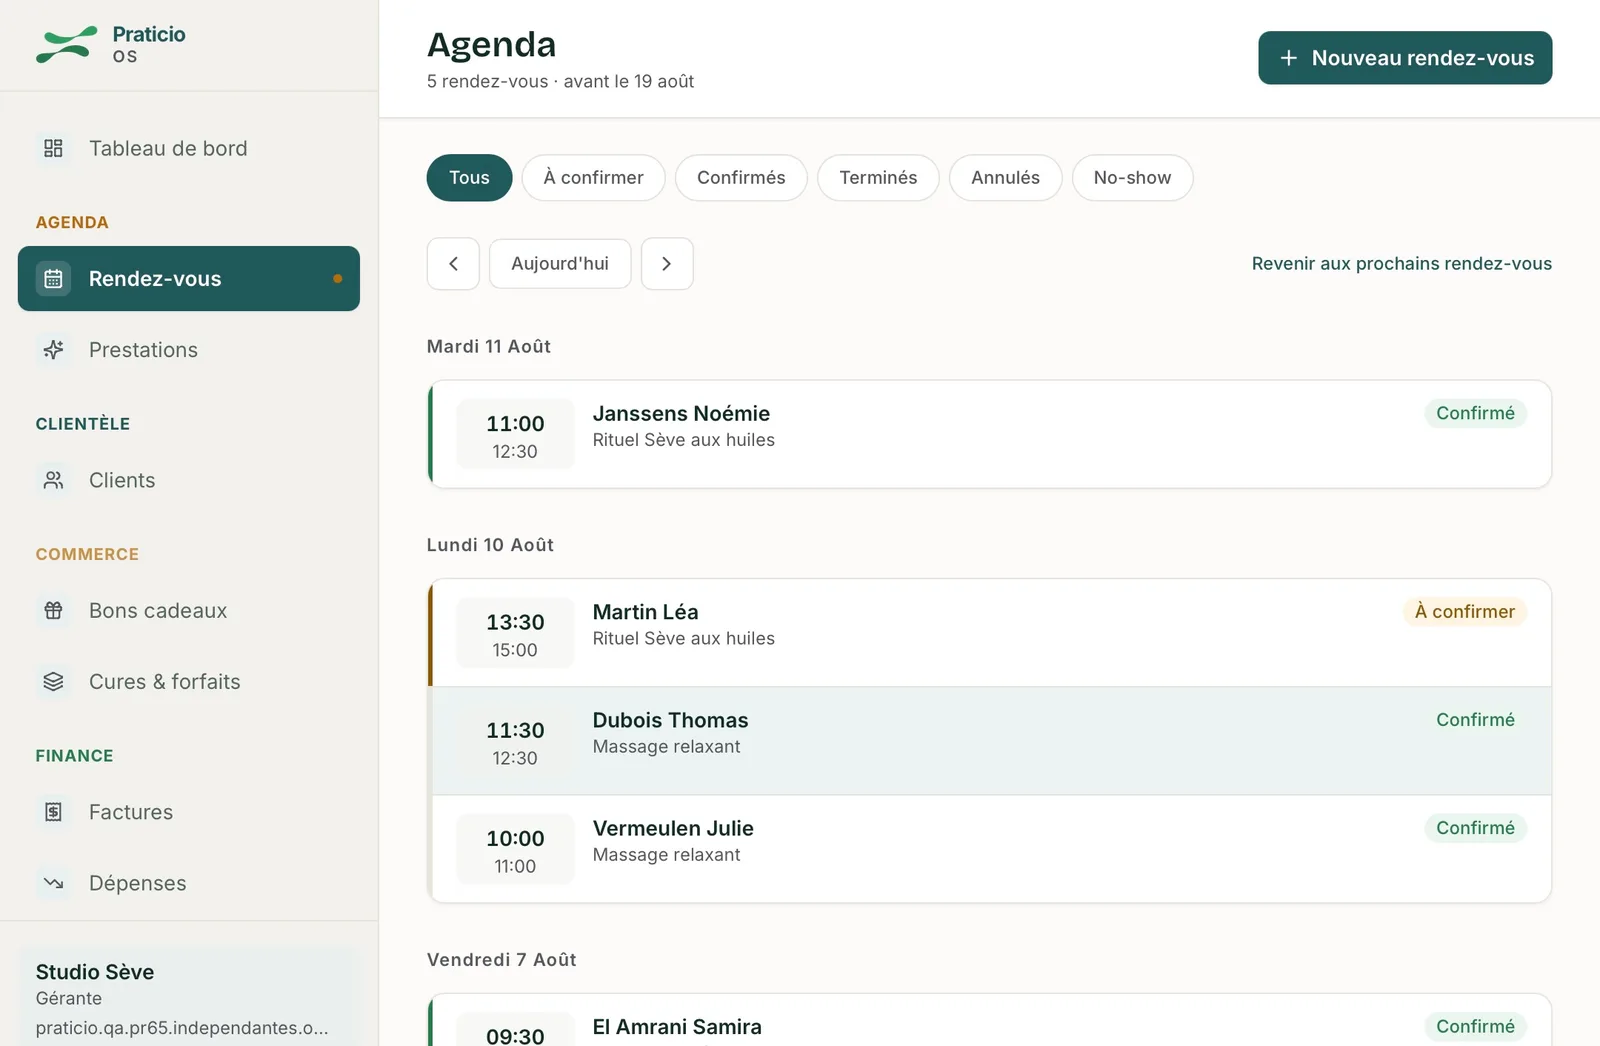Screen dimensions: 1600x1046
Task: Click the 13:30 time on Martin row
Action: coord(515,622)
